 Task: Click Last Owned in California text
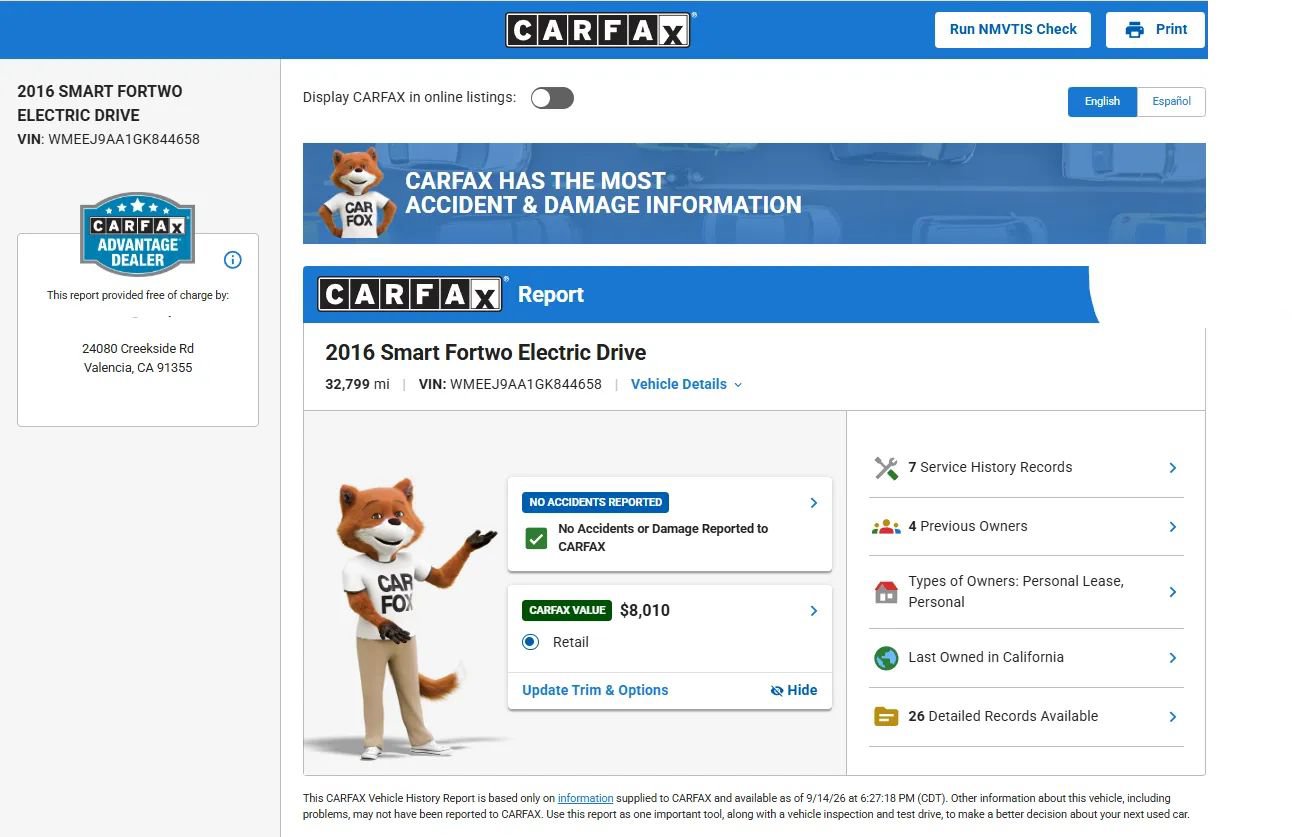(986, 657)
